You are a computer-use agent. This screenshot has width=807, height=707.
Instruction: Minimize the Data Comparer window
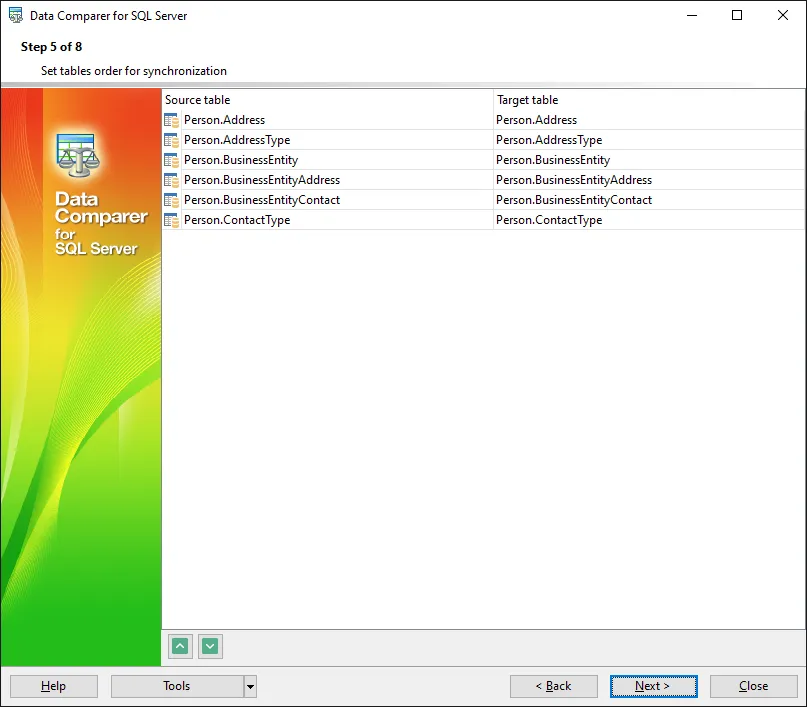tap(692, 15)
